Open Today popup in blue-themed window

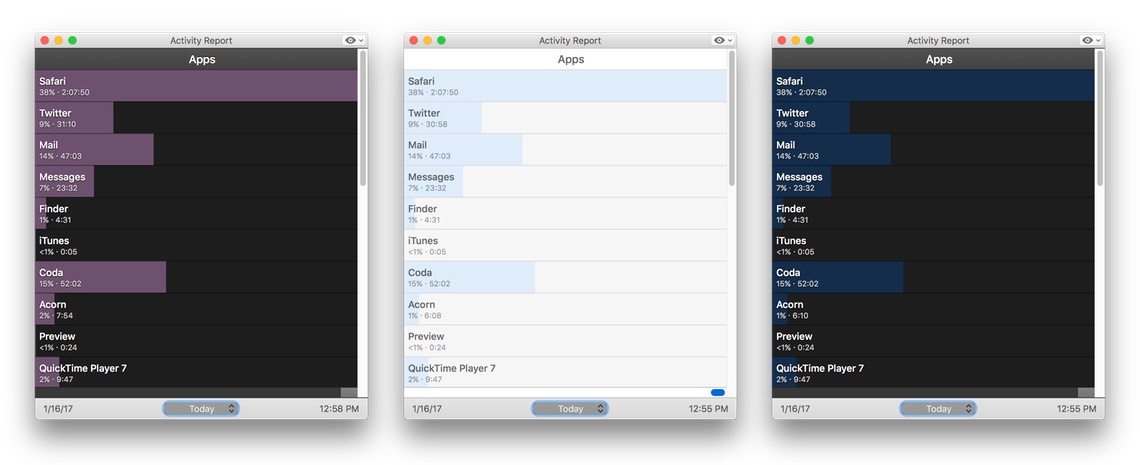click(x=939, y=408)
